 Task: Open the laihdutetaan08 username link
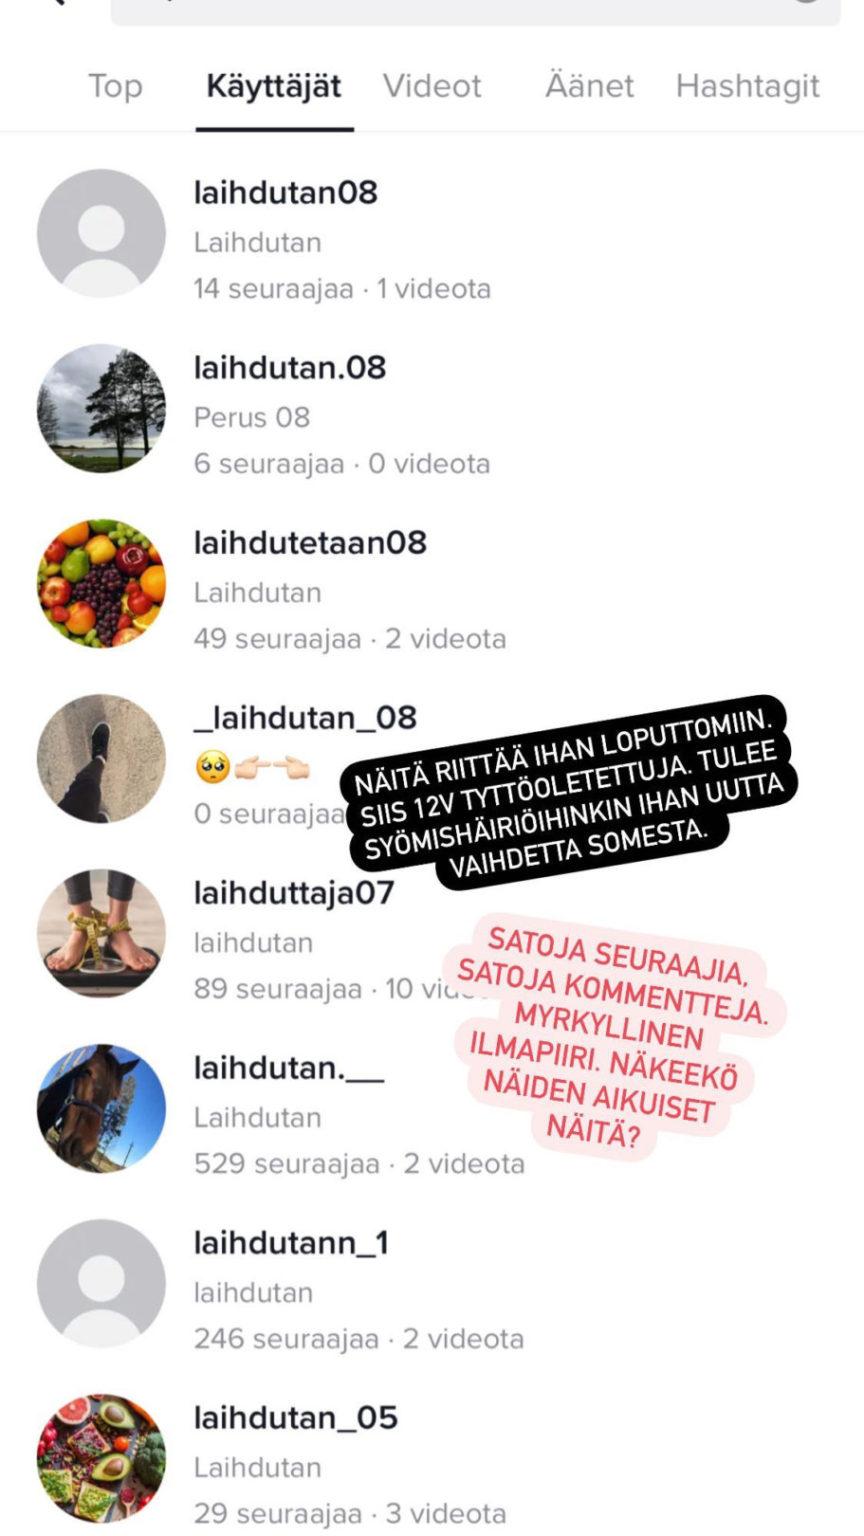310,542
